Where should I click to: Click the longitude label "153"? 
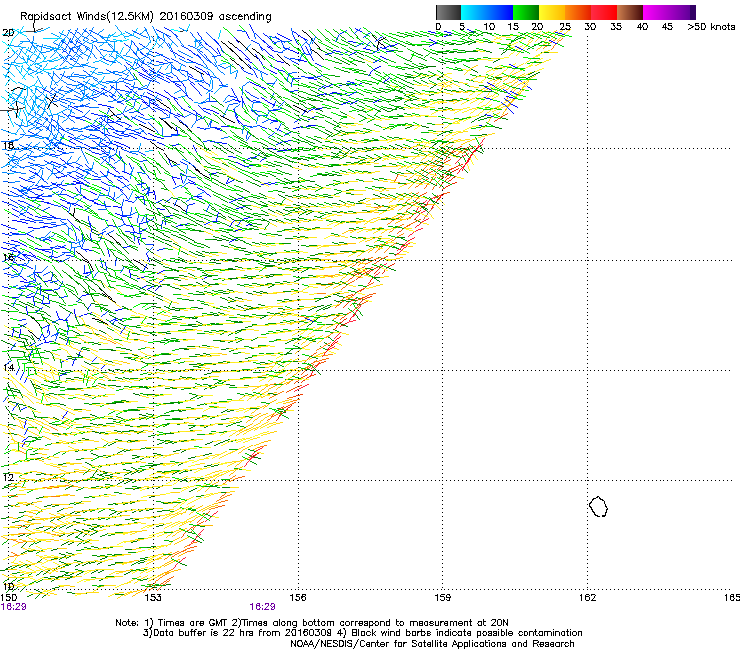(x=153, y=598)
